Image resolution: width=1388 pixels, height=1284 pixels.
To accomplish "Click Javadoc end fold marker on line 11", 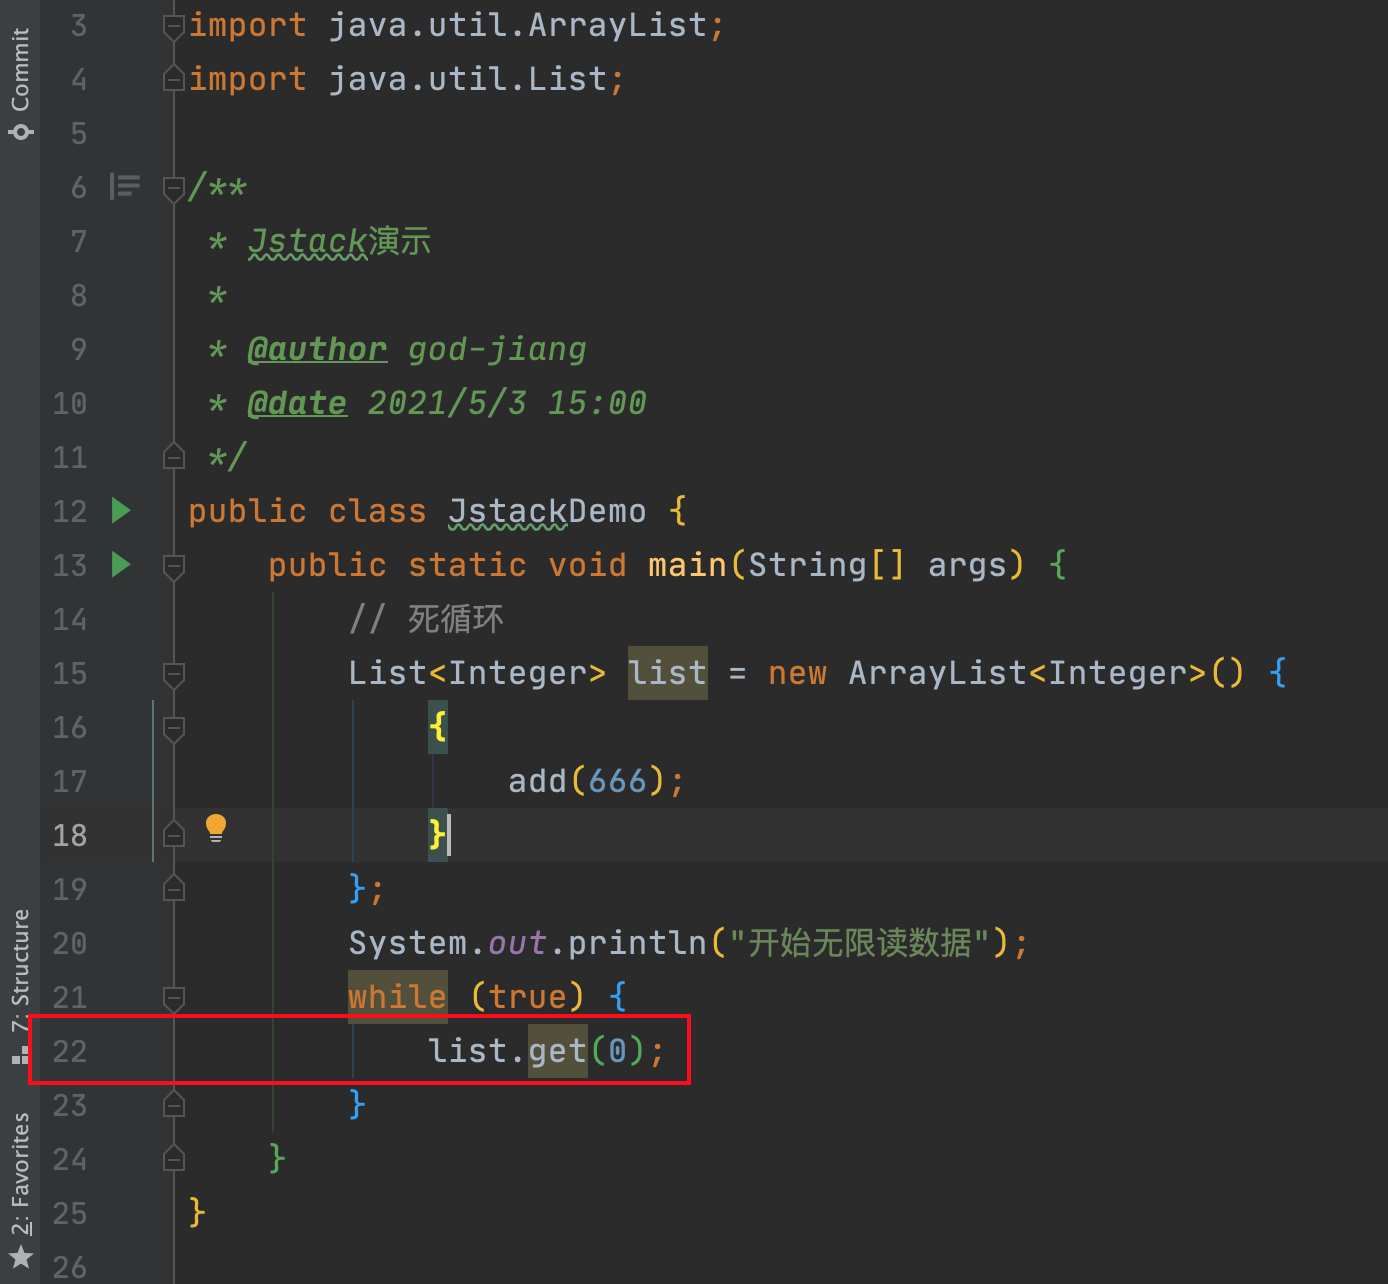I will tap(174, 456).
